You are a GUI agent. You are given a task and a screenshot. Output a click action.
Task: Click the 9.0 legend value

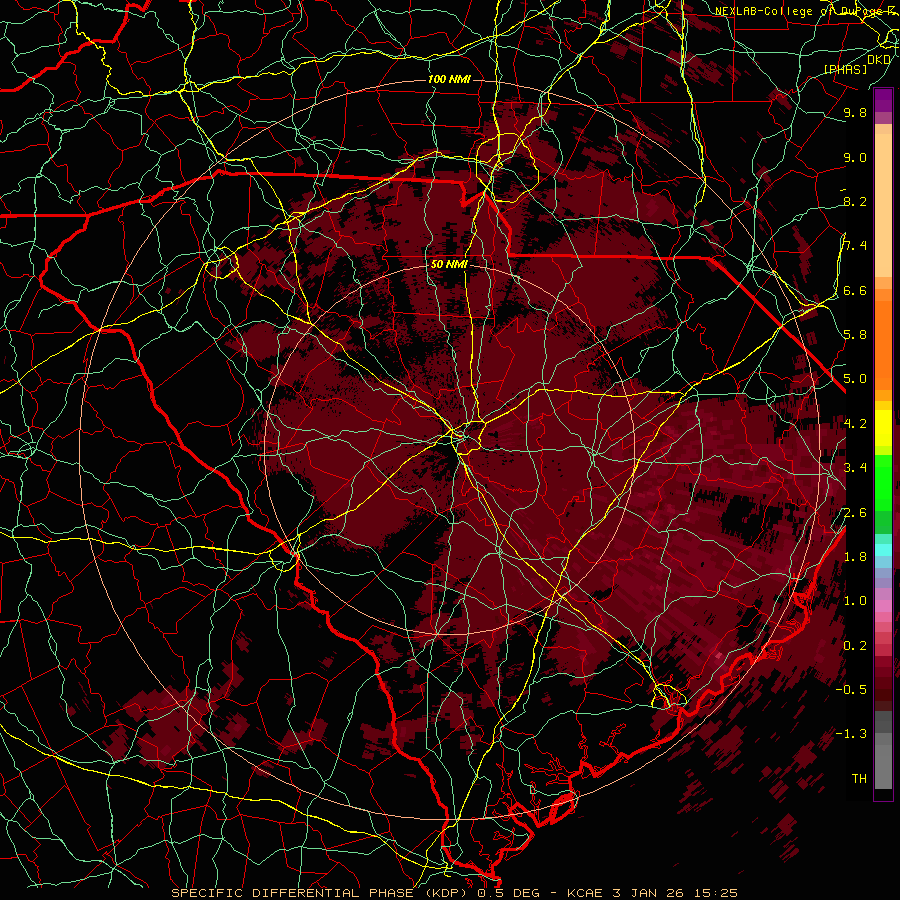click(x=855, y=157)
